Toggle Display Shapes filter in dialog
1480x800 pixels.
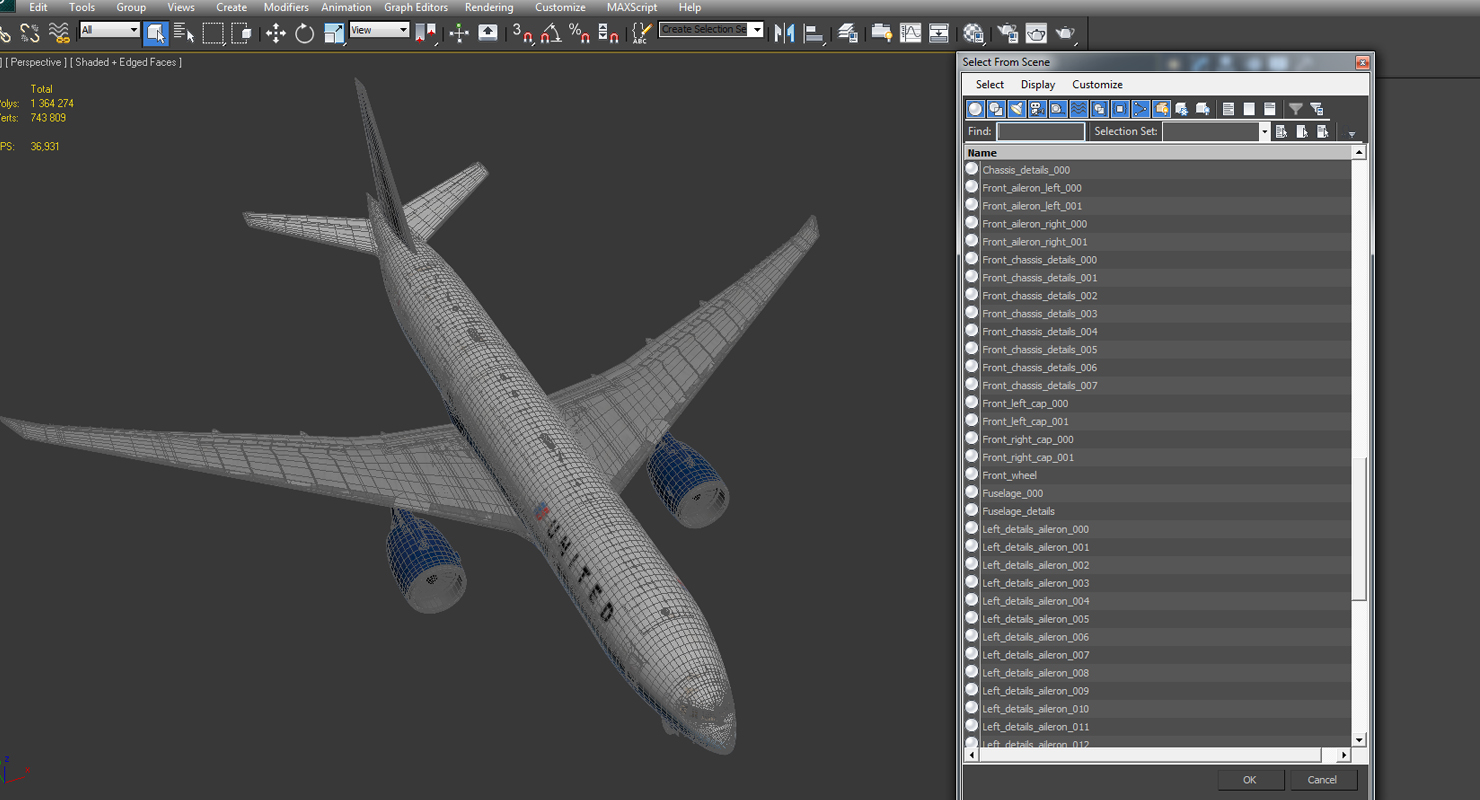[x=996, y=109]
